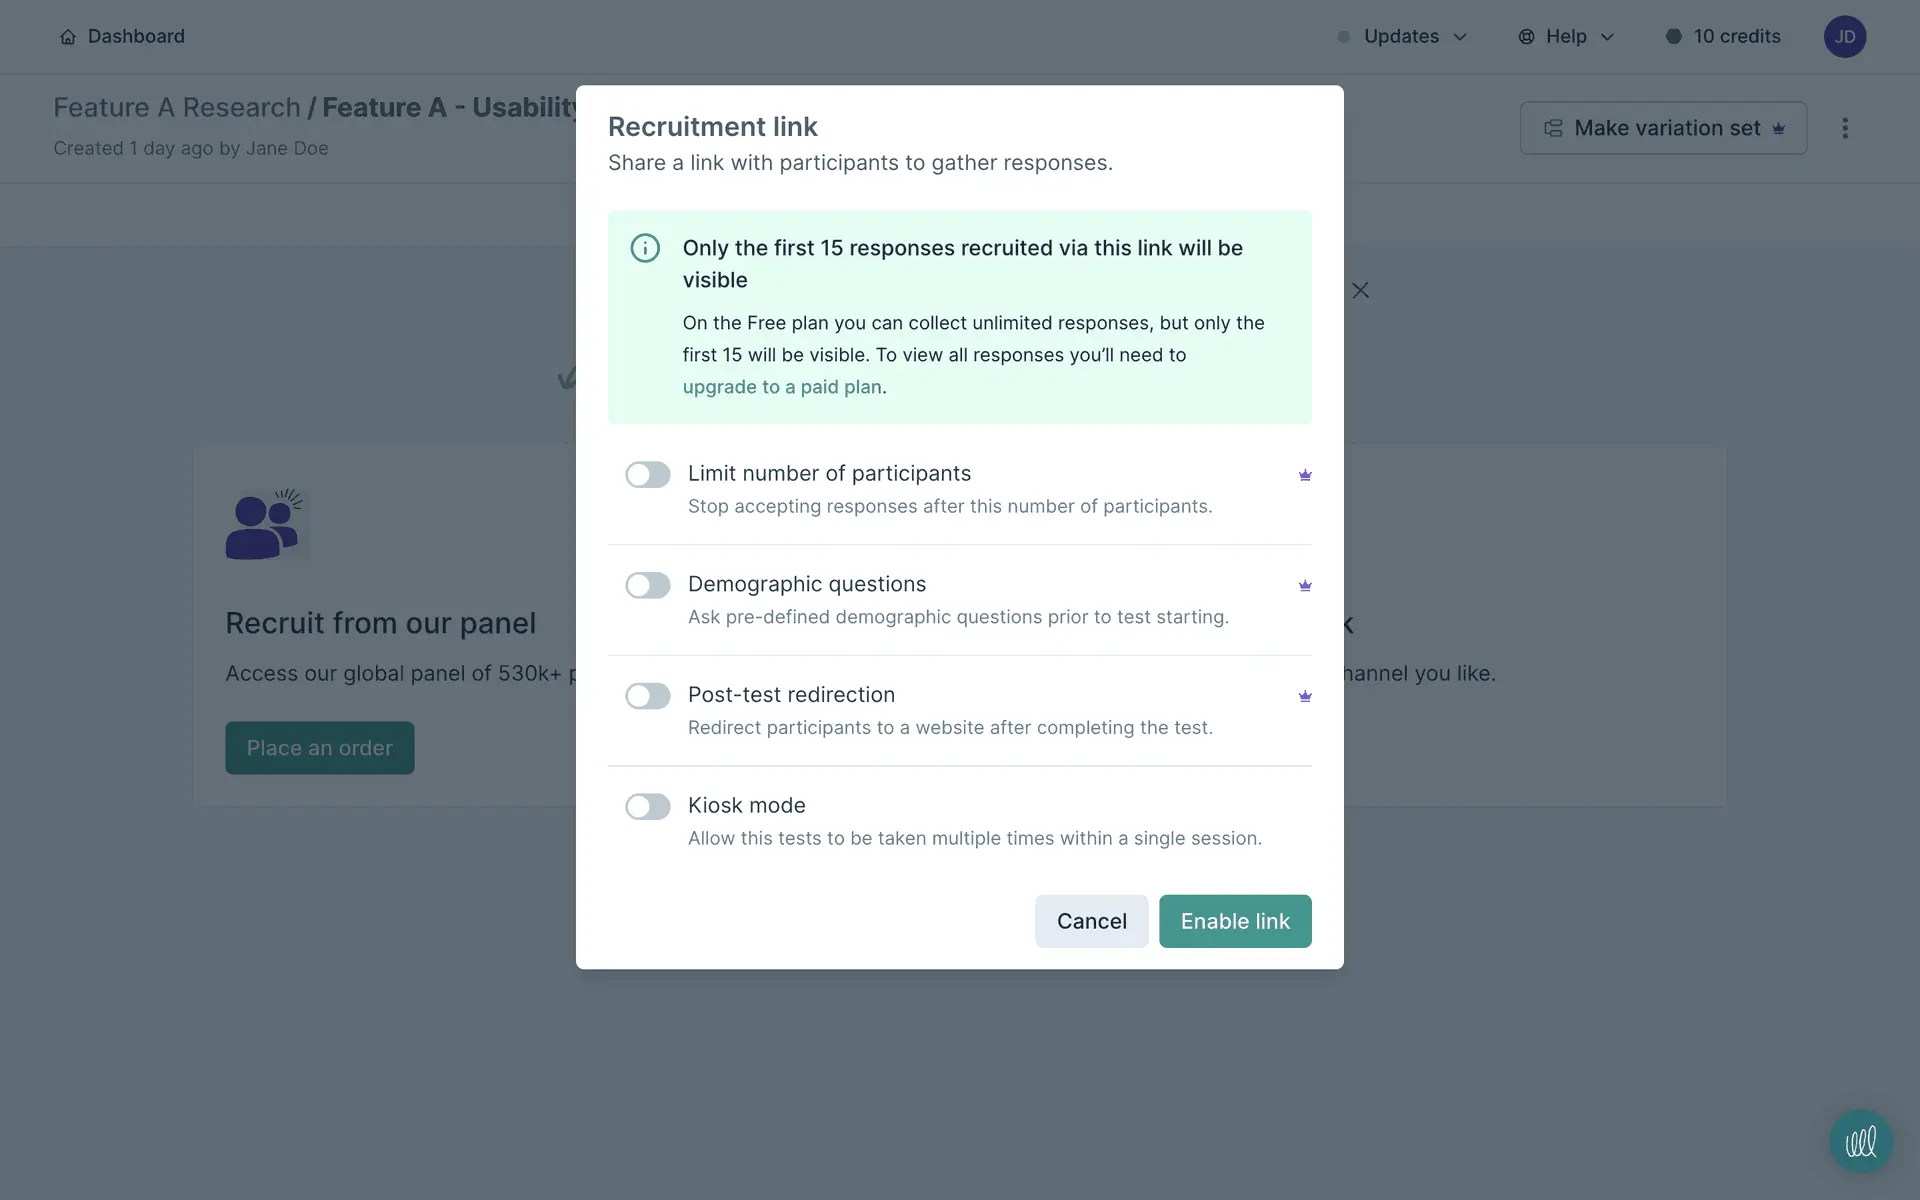Enable the Demographic questions switch
Image resolution: width=1920 pixels, height=1200 pixels.
point(648,585)
